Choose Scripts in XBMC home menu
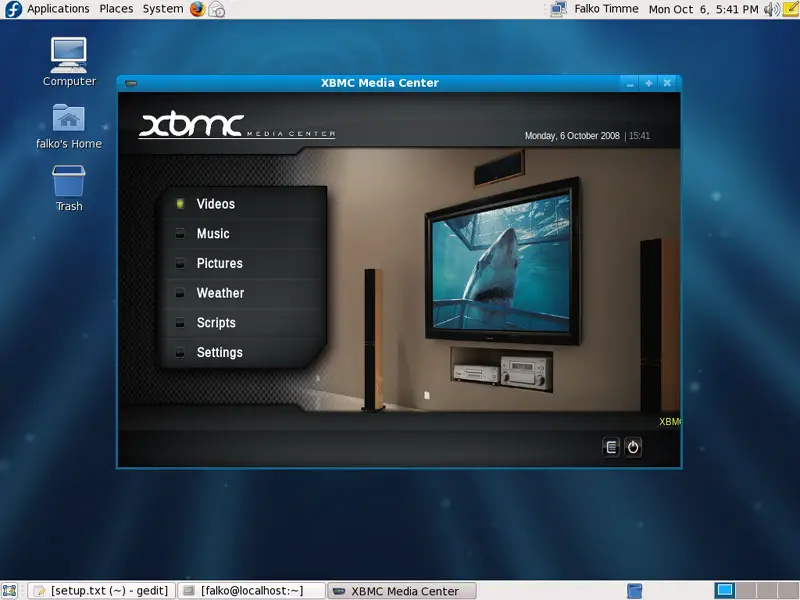The height and width of the screenshot is (600, 800). click(216, 323)
